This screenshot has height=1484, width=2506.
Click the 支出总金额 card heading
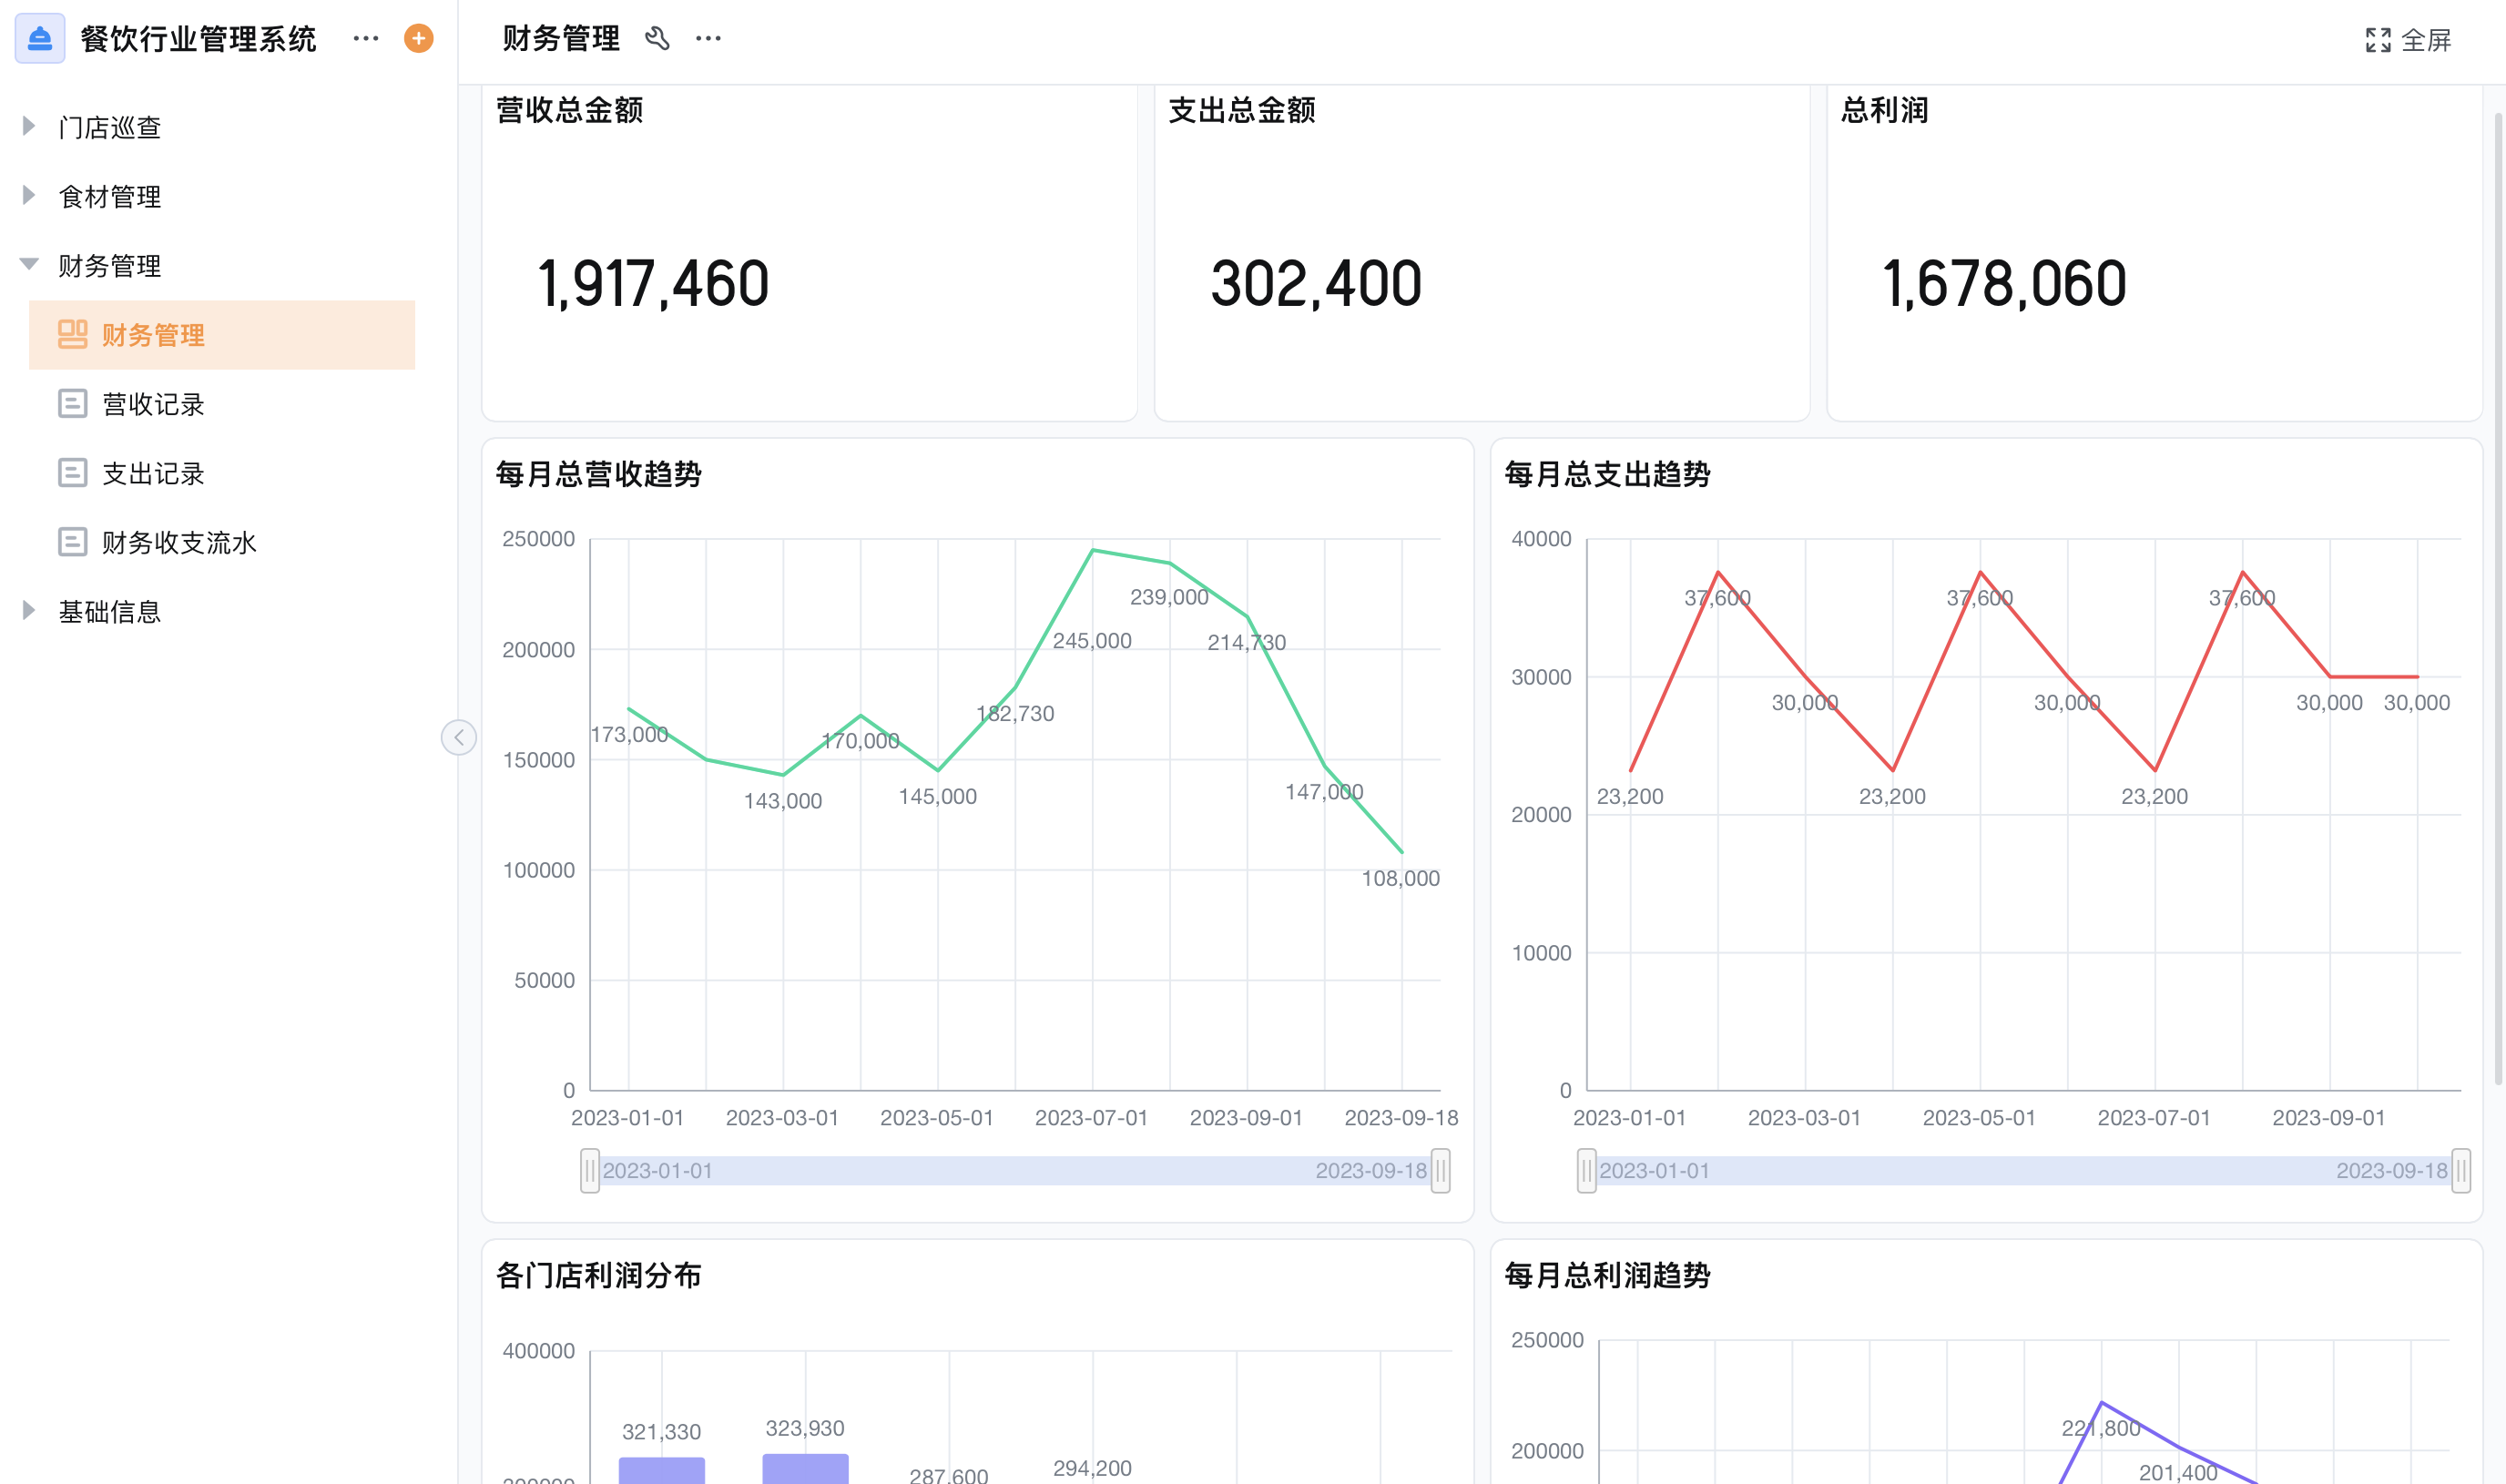click(1242, 110)
